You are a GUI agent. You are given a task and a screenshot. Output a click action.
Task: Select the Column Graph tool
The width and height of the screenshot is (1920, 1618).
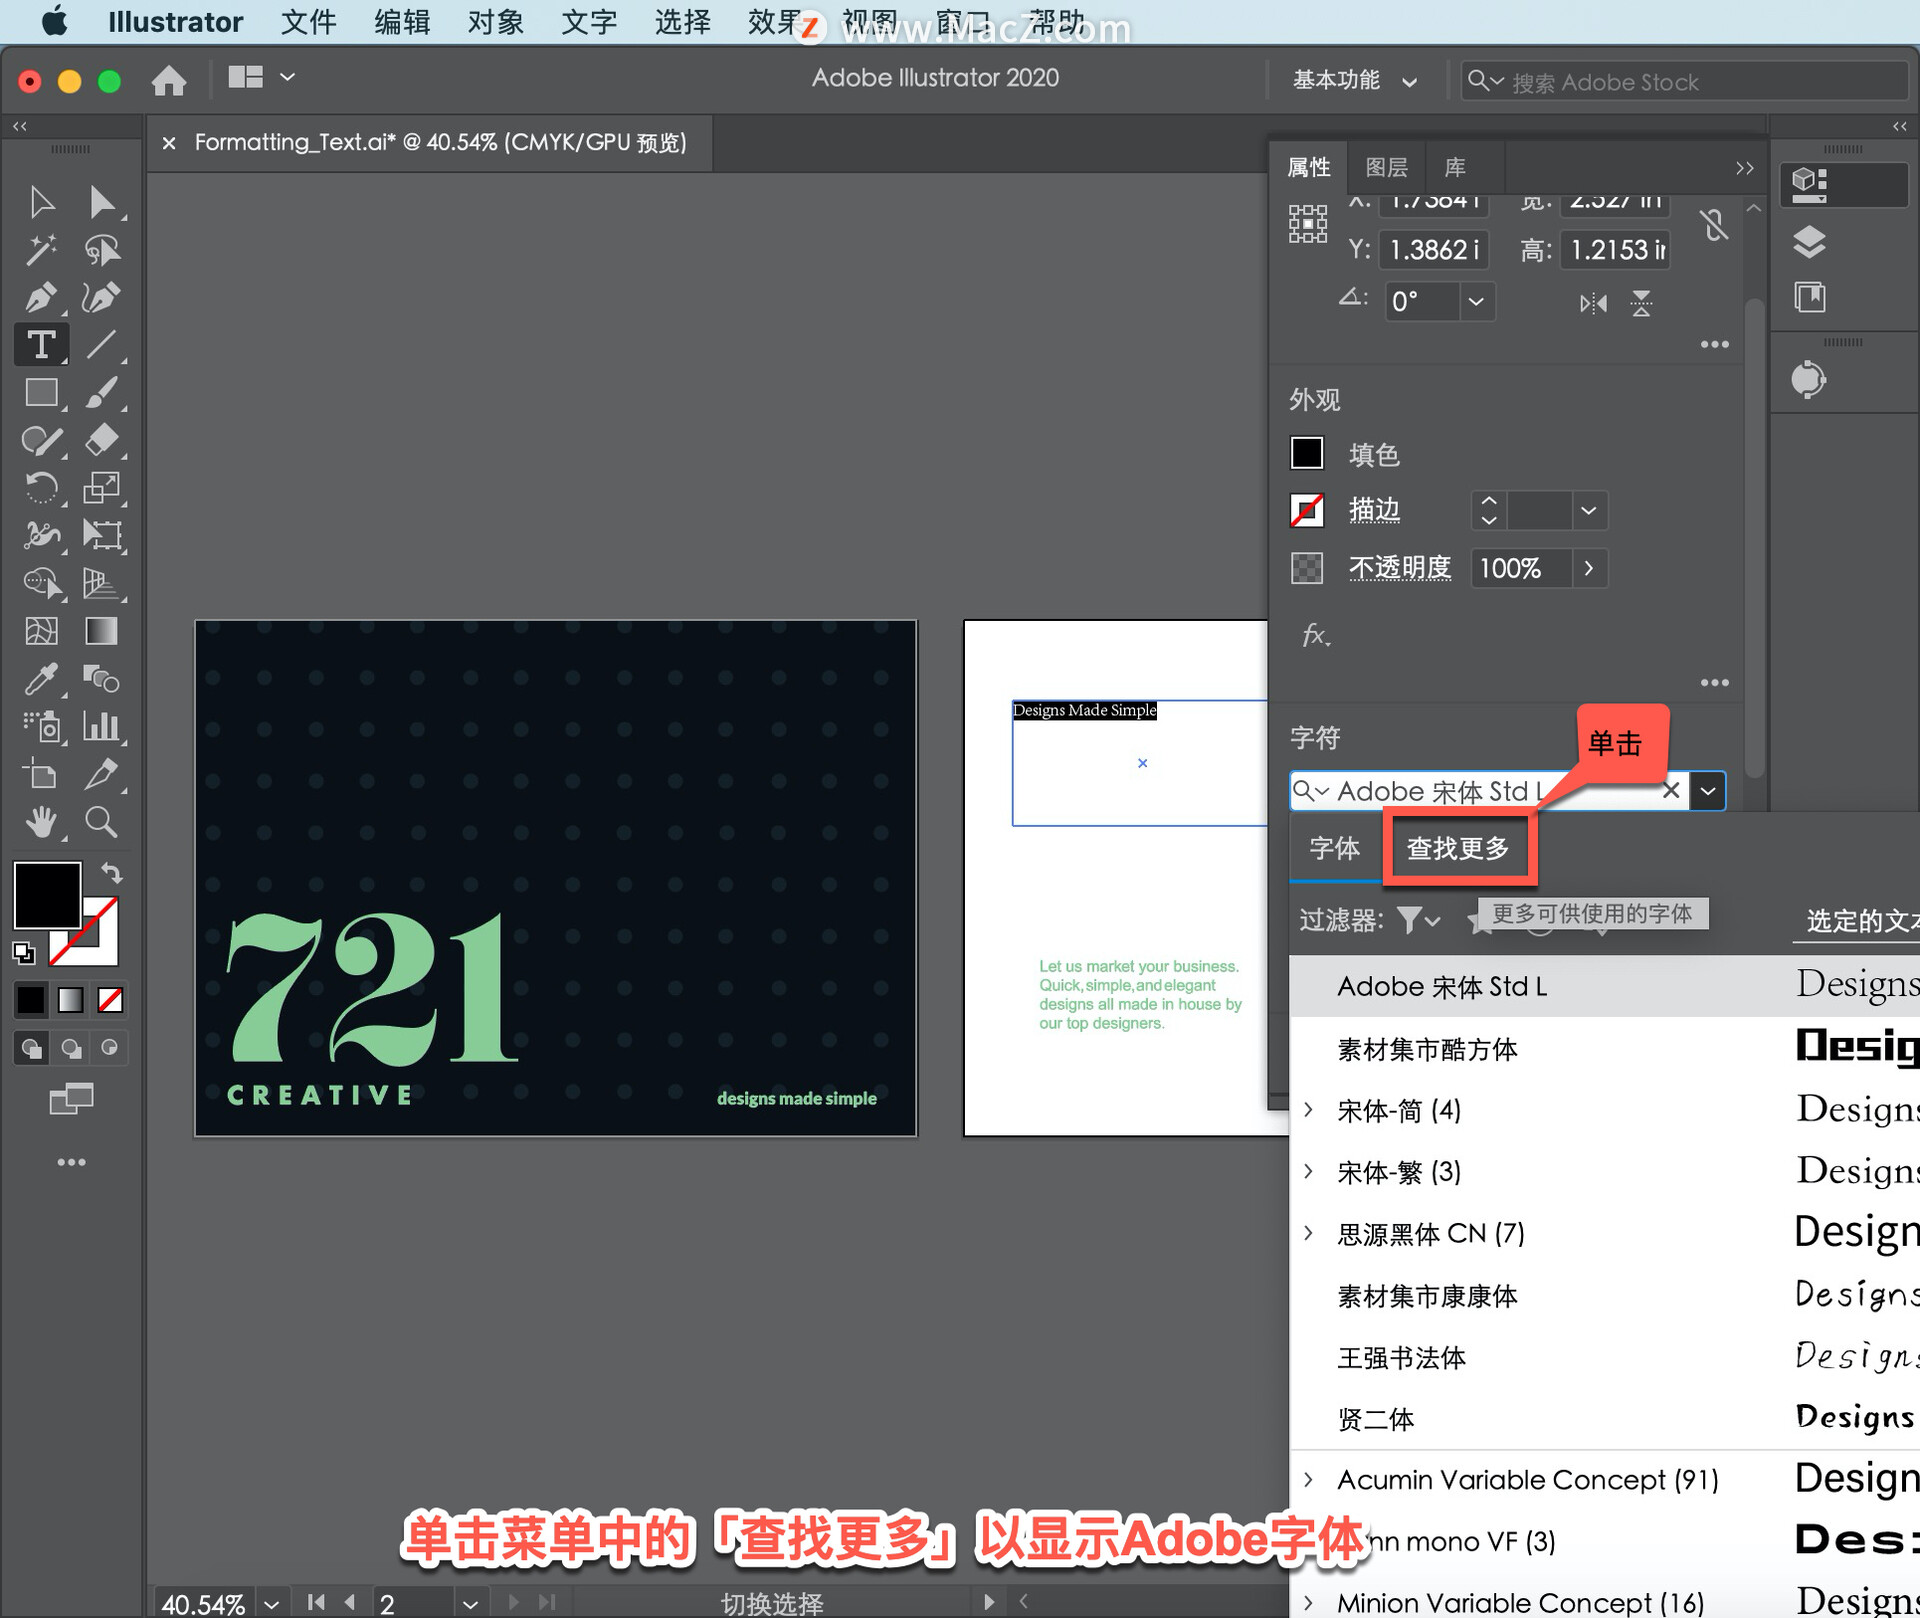101,726
